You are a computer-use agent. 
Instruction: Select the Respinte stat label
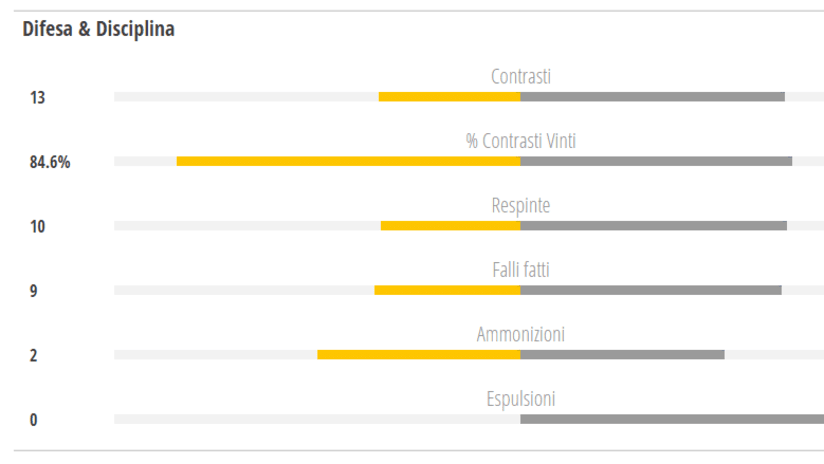521,205
